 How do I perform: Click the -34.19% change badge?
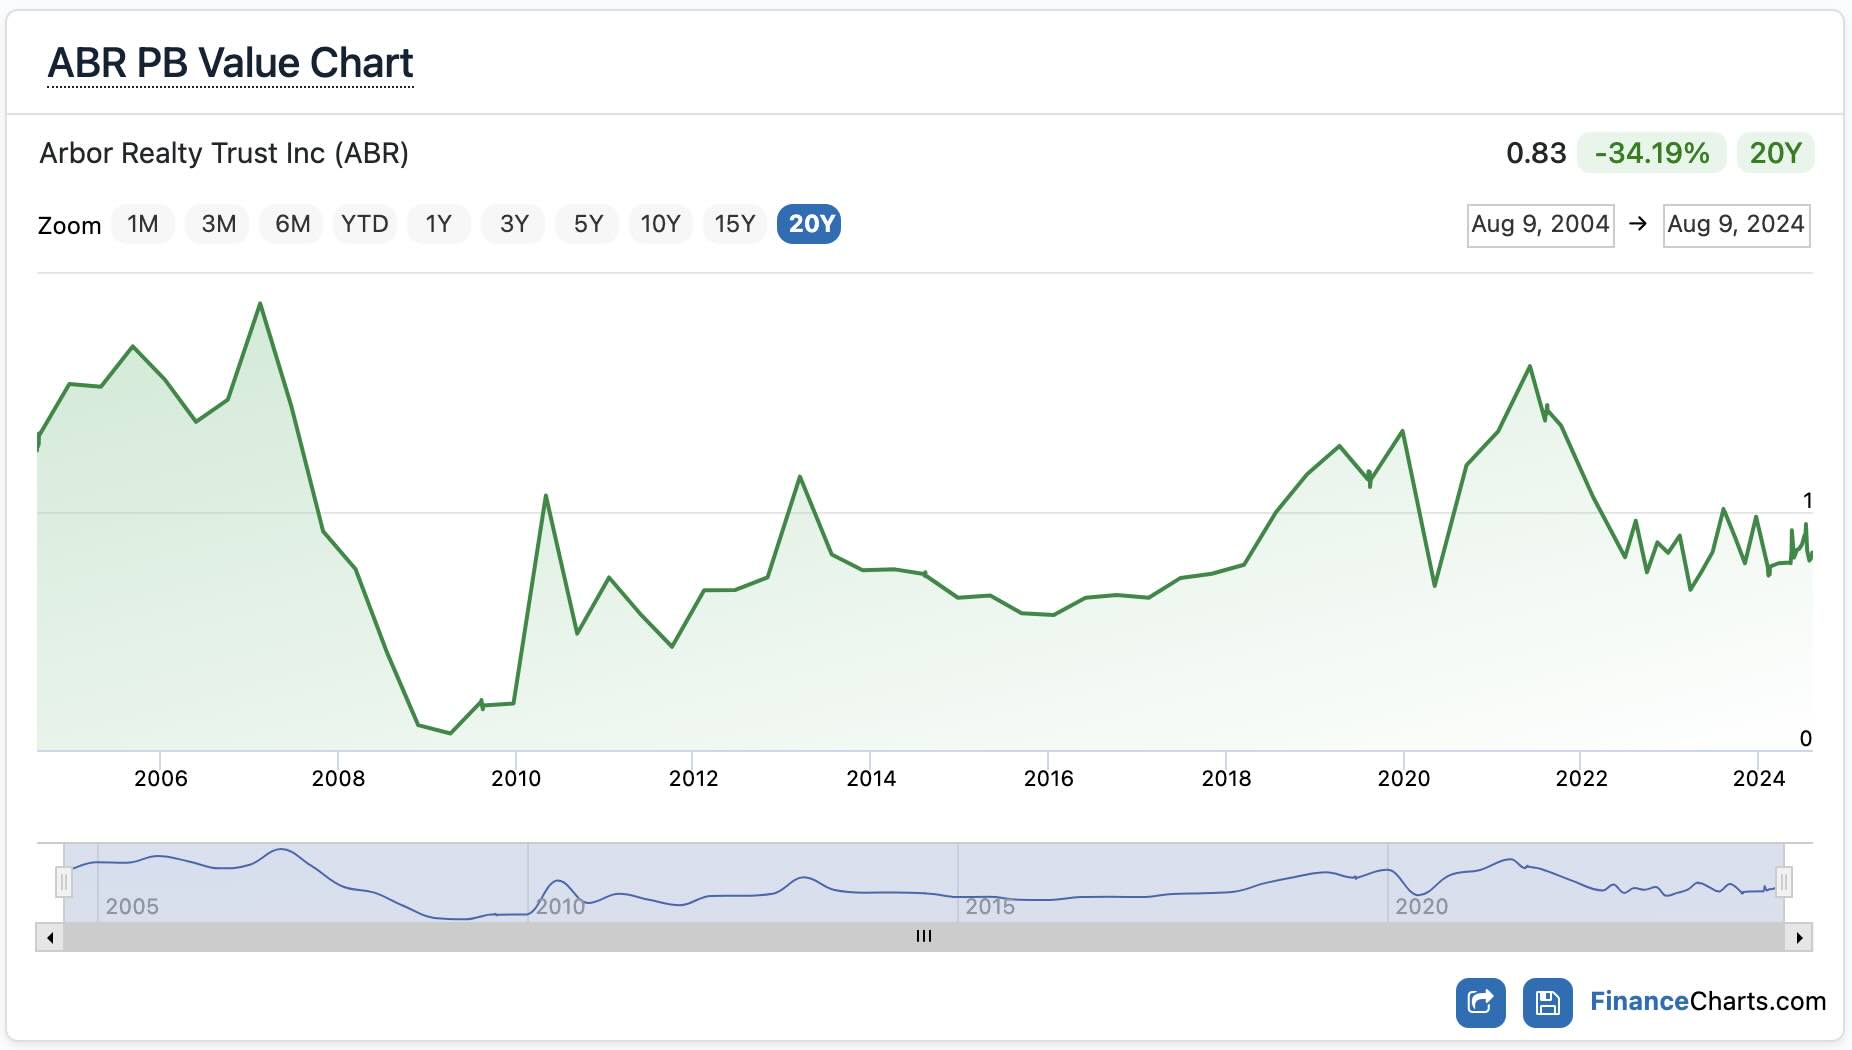(x=1651, y=153)
